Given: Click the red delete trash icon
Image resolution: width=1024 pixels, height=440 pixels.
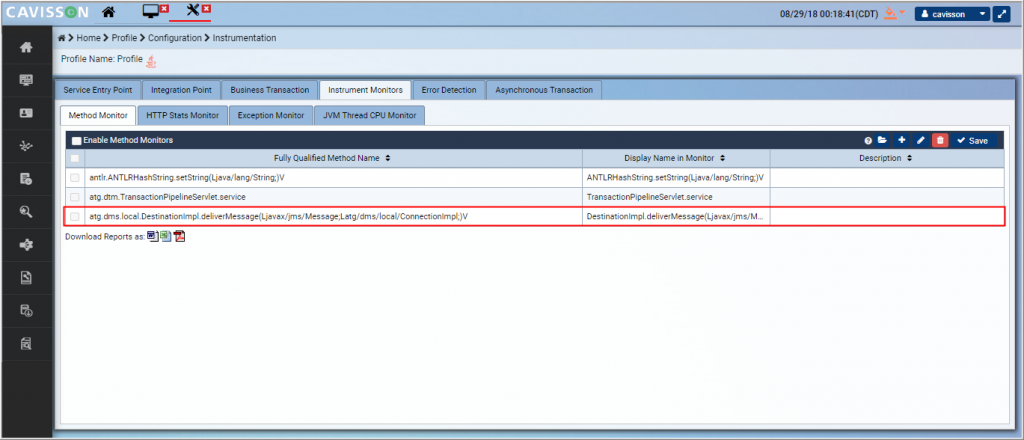Looking at the screenshot, I should coord(939,141).
